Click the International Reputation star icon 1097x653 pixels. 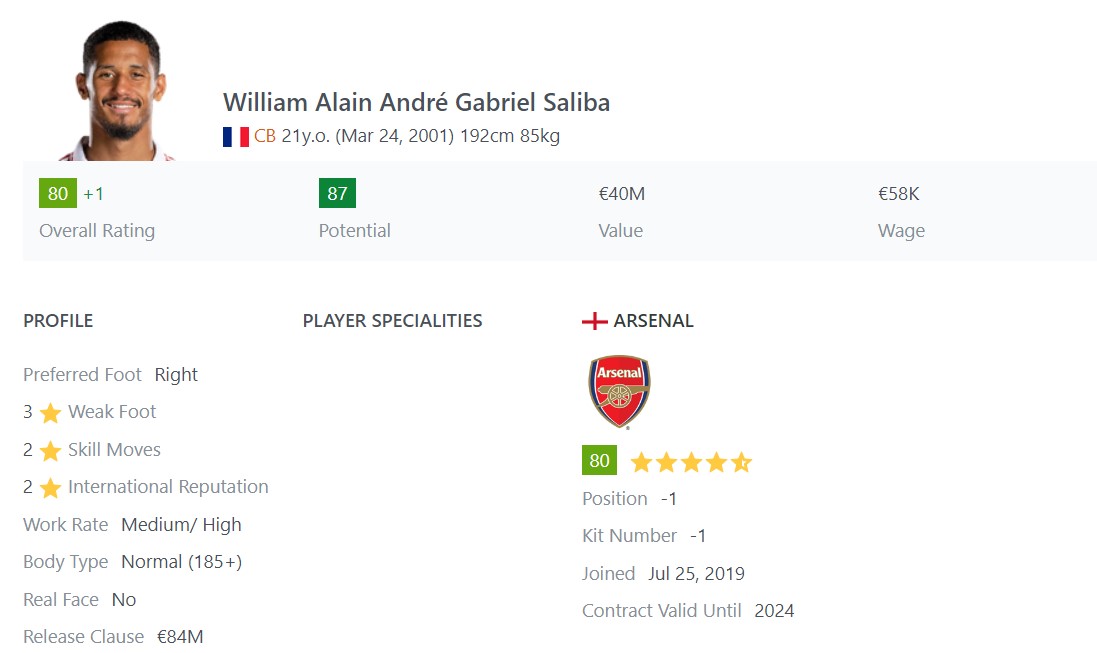point(50,488)
